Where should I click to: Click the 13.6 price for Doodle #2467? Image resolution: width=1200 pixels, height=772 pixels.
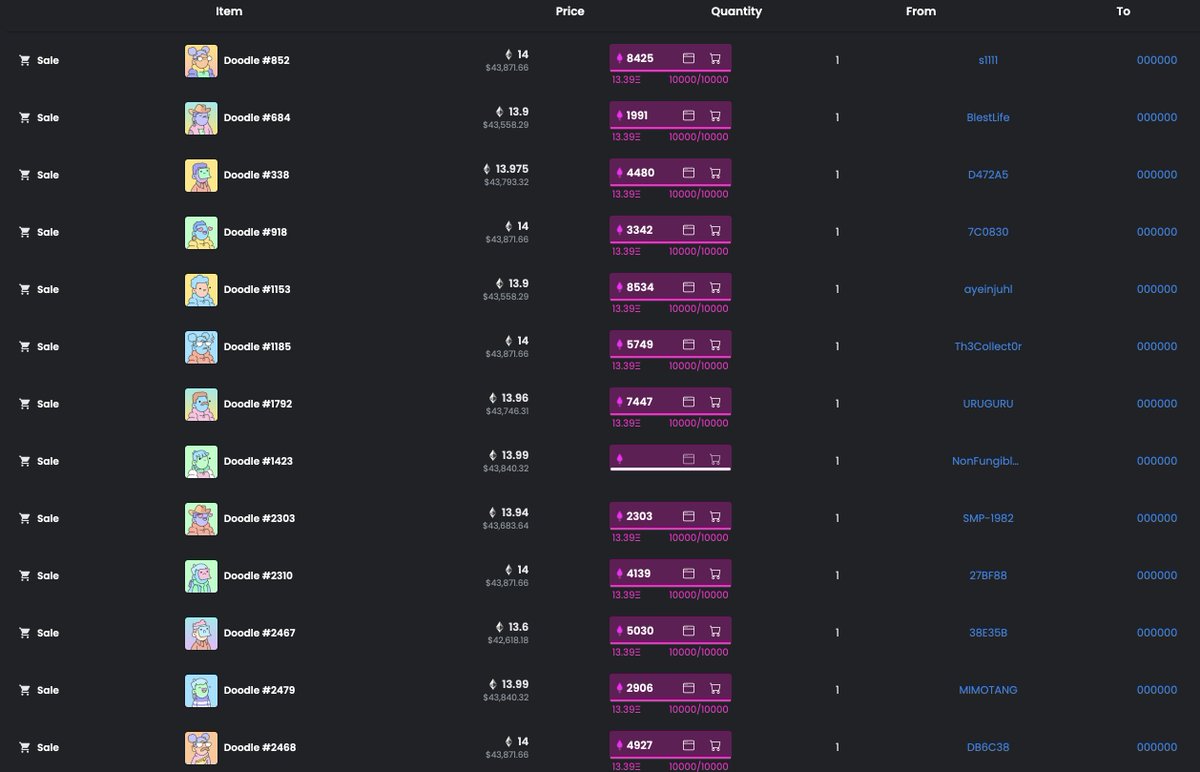518,627
